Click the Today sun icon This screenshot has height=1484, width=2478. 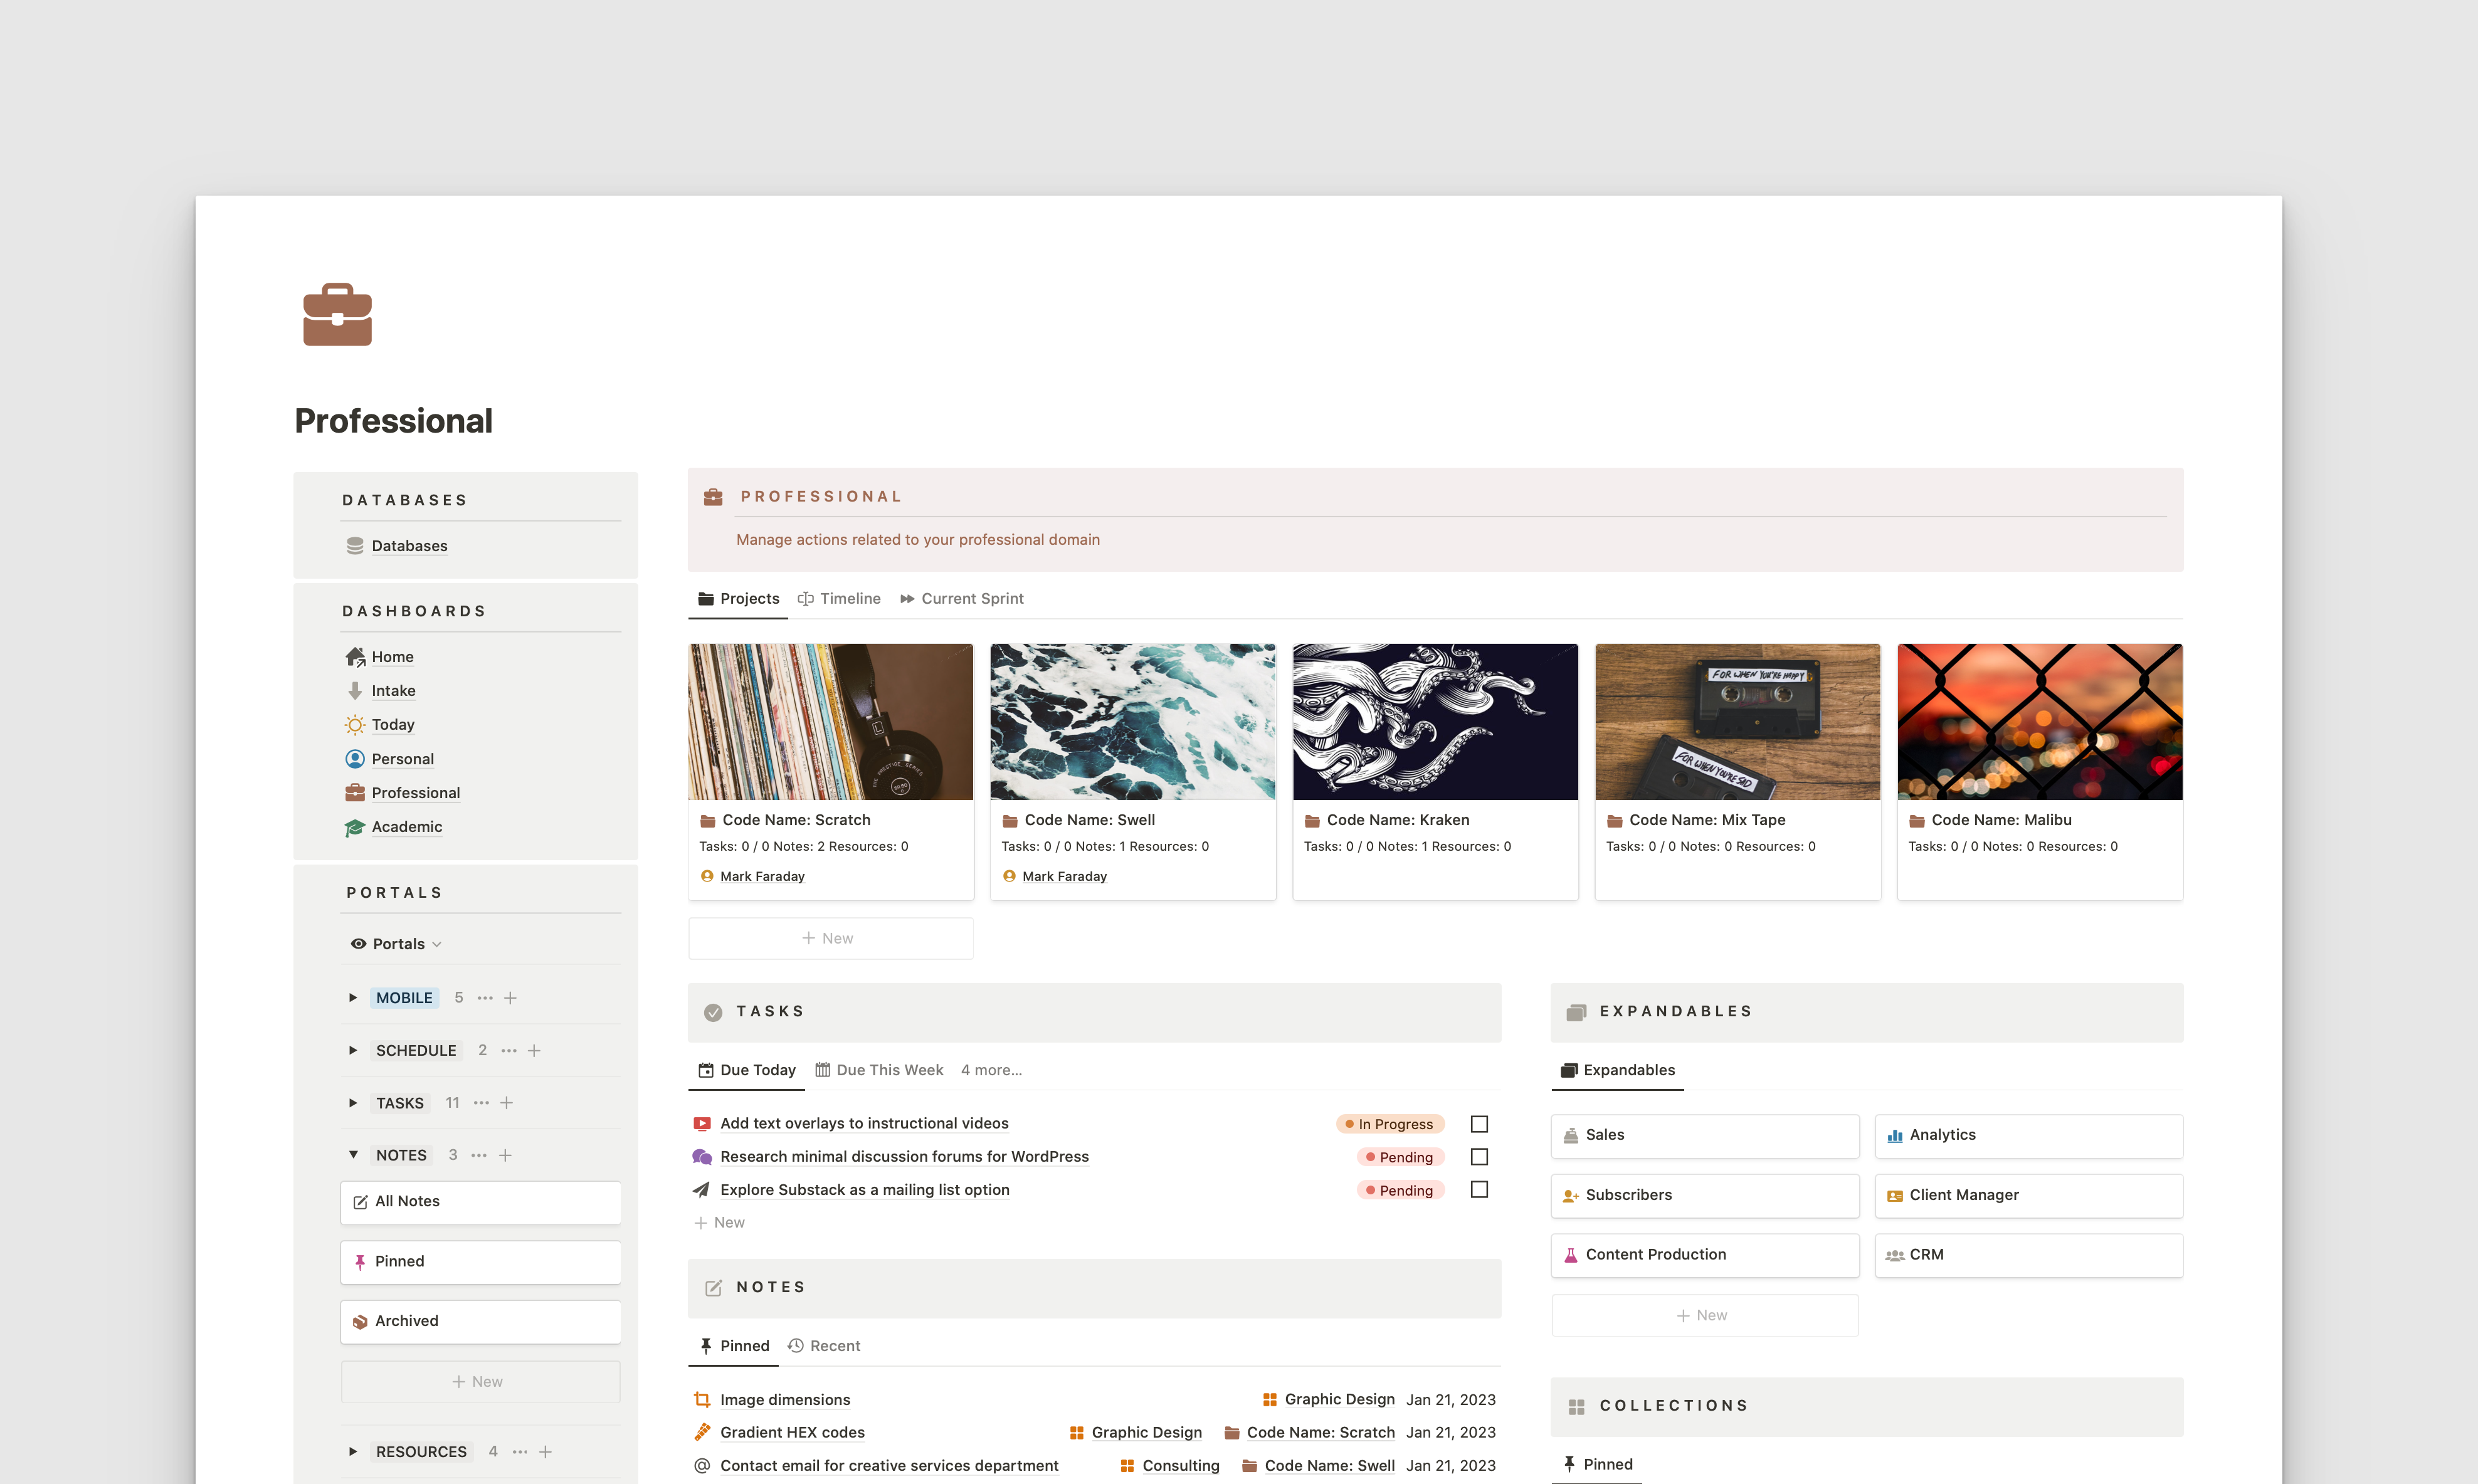tap(355, 724)
